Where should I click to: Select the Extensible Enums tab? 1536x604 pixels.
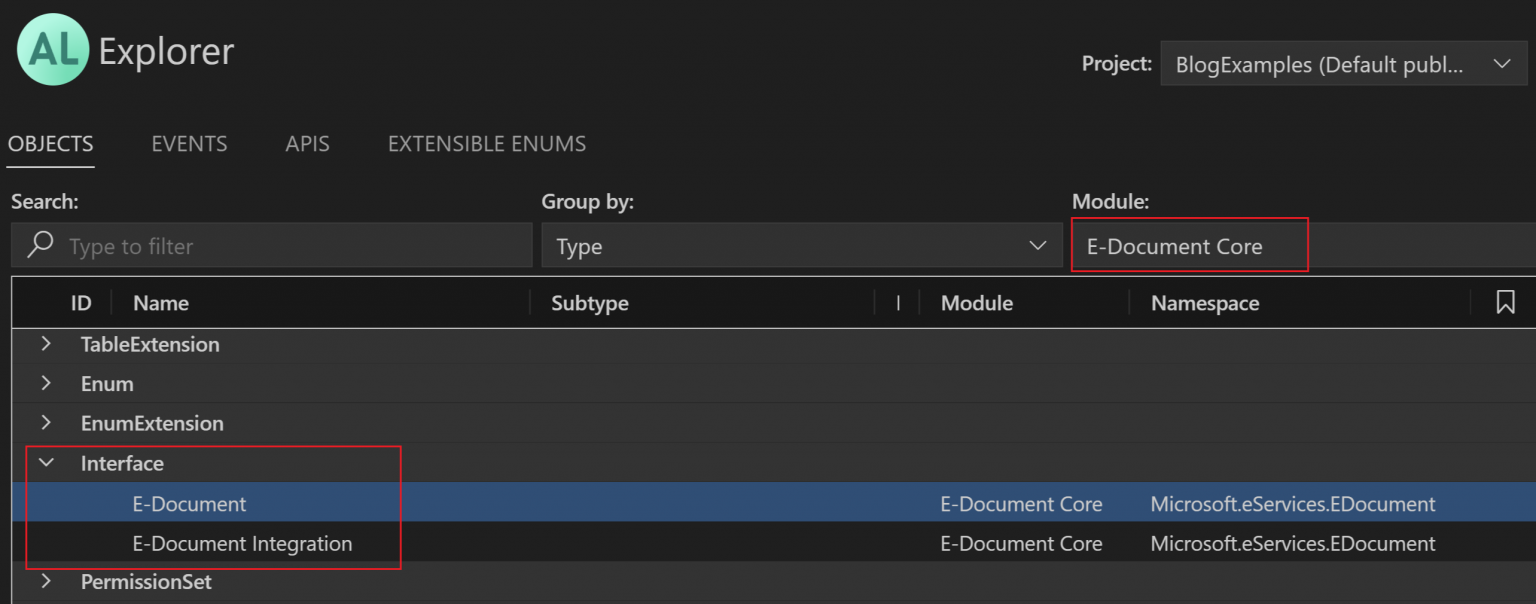[x=486, y=144]
